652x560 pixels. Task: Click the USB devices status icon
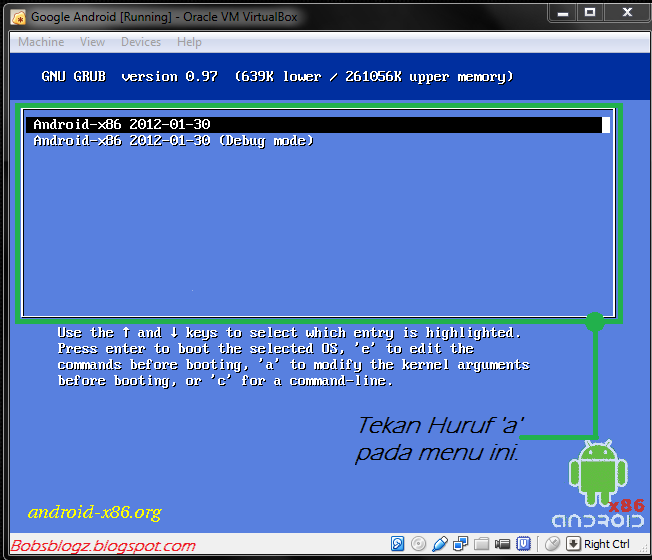440,543
